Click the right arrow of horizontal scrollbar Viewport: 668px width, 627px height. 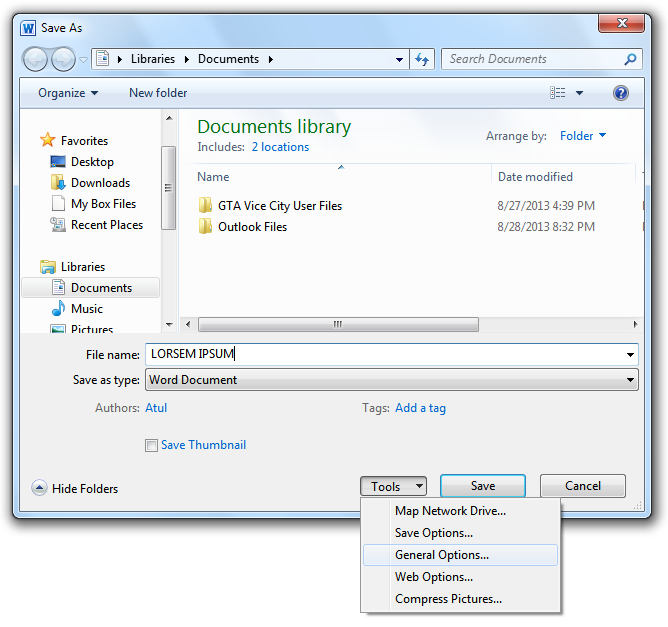635,324
